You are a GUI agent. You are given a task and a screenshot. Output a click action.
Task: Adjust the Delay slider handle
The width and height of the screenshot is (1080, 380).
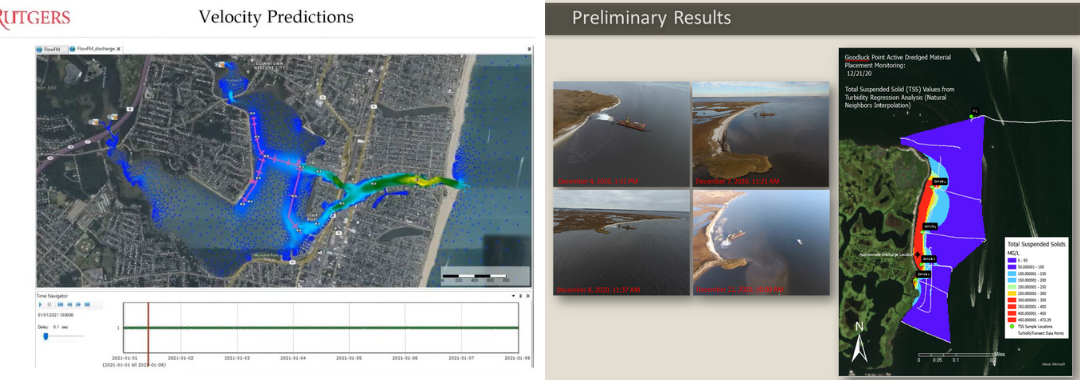click(45, 336)
